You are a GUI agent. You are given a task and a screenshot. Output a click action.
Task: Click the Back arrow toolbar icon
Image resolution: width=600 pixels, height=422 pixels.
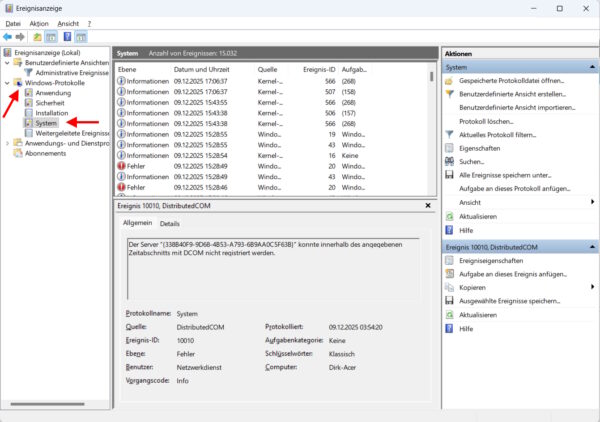click(7, 37)
